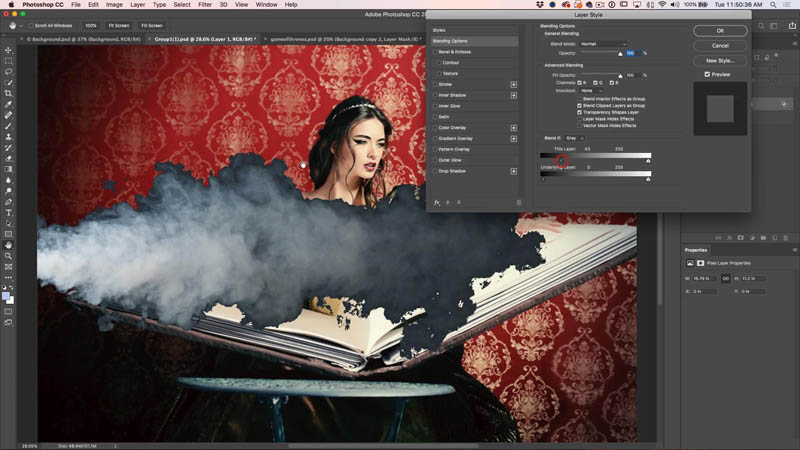800x450 pixels.
Task: Select Blending Options in styles list
Action: pyautogui.click(x=474, y=41)
